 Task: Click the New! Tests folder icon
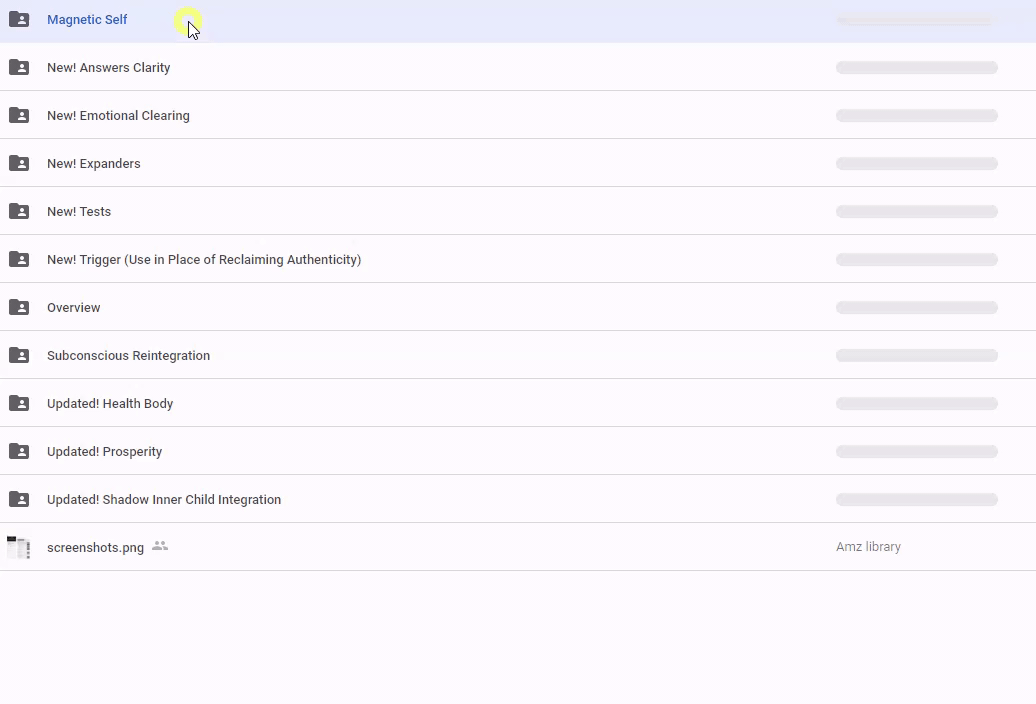coord(19,211)
